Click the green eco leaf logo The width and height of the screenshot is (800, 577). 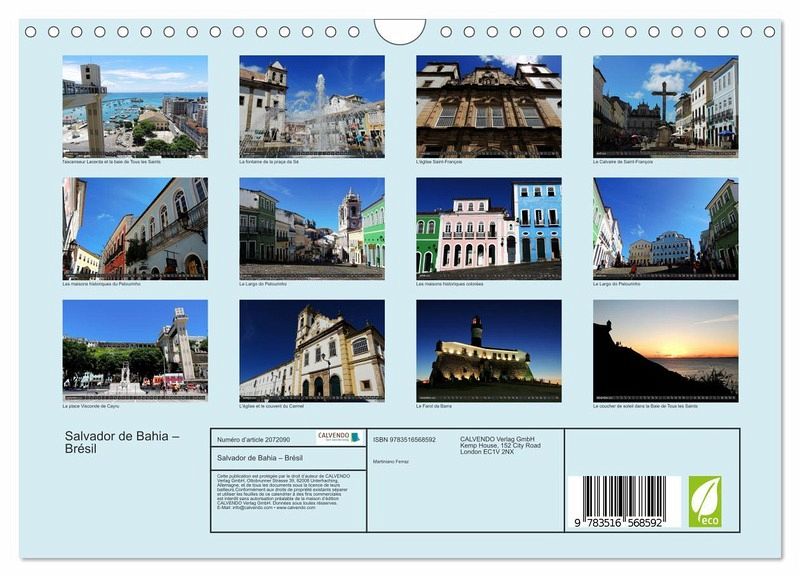705,501
